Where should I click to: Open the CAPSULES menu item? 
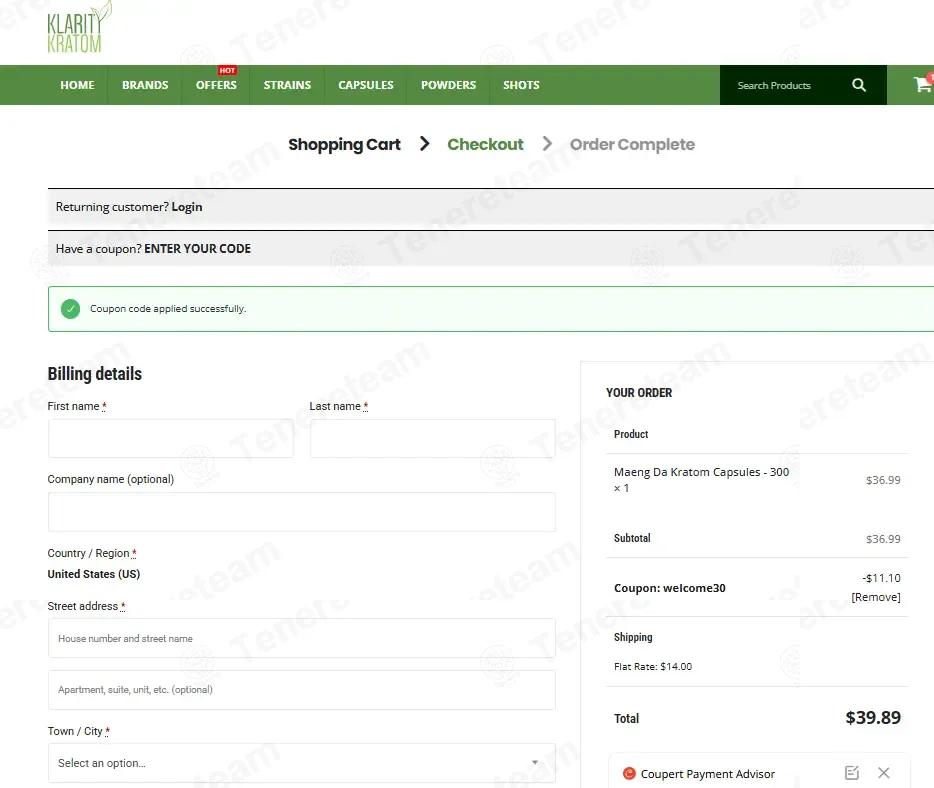(x=366, y=85)
